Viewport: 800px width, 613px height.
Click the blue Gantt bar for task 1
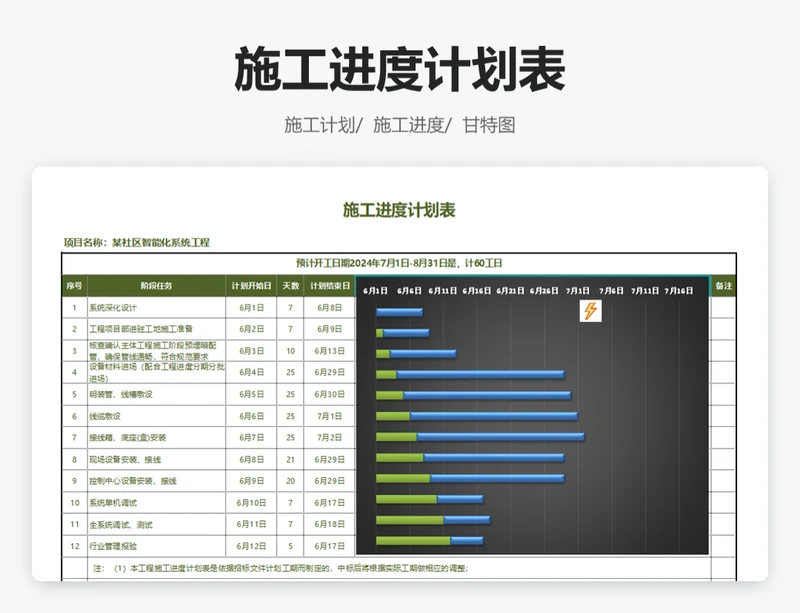point(399,312)
